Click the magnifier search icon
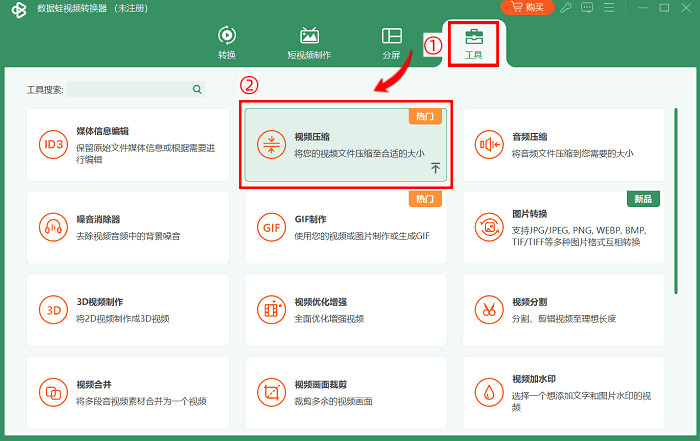The width and height of the screenshot is (700, 441). pos(197,89)
